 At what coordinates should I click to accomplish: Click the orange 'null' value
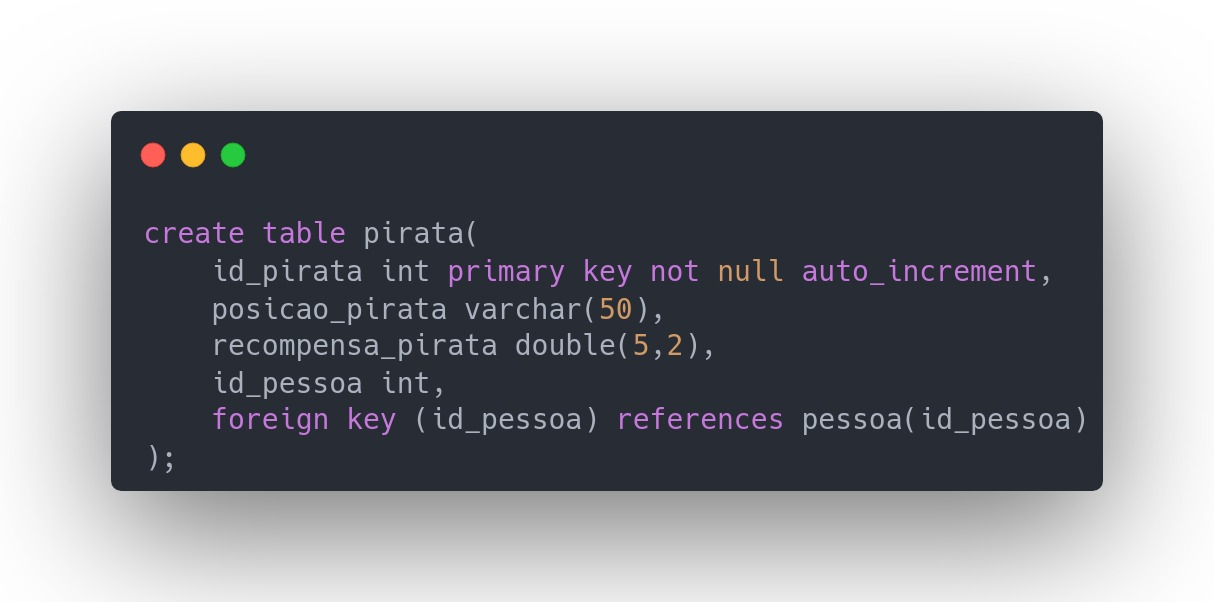(751, 271)
